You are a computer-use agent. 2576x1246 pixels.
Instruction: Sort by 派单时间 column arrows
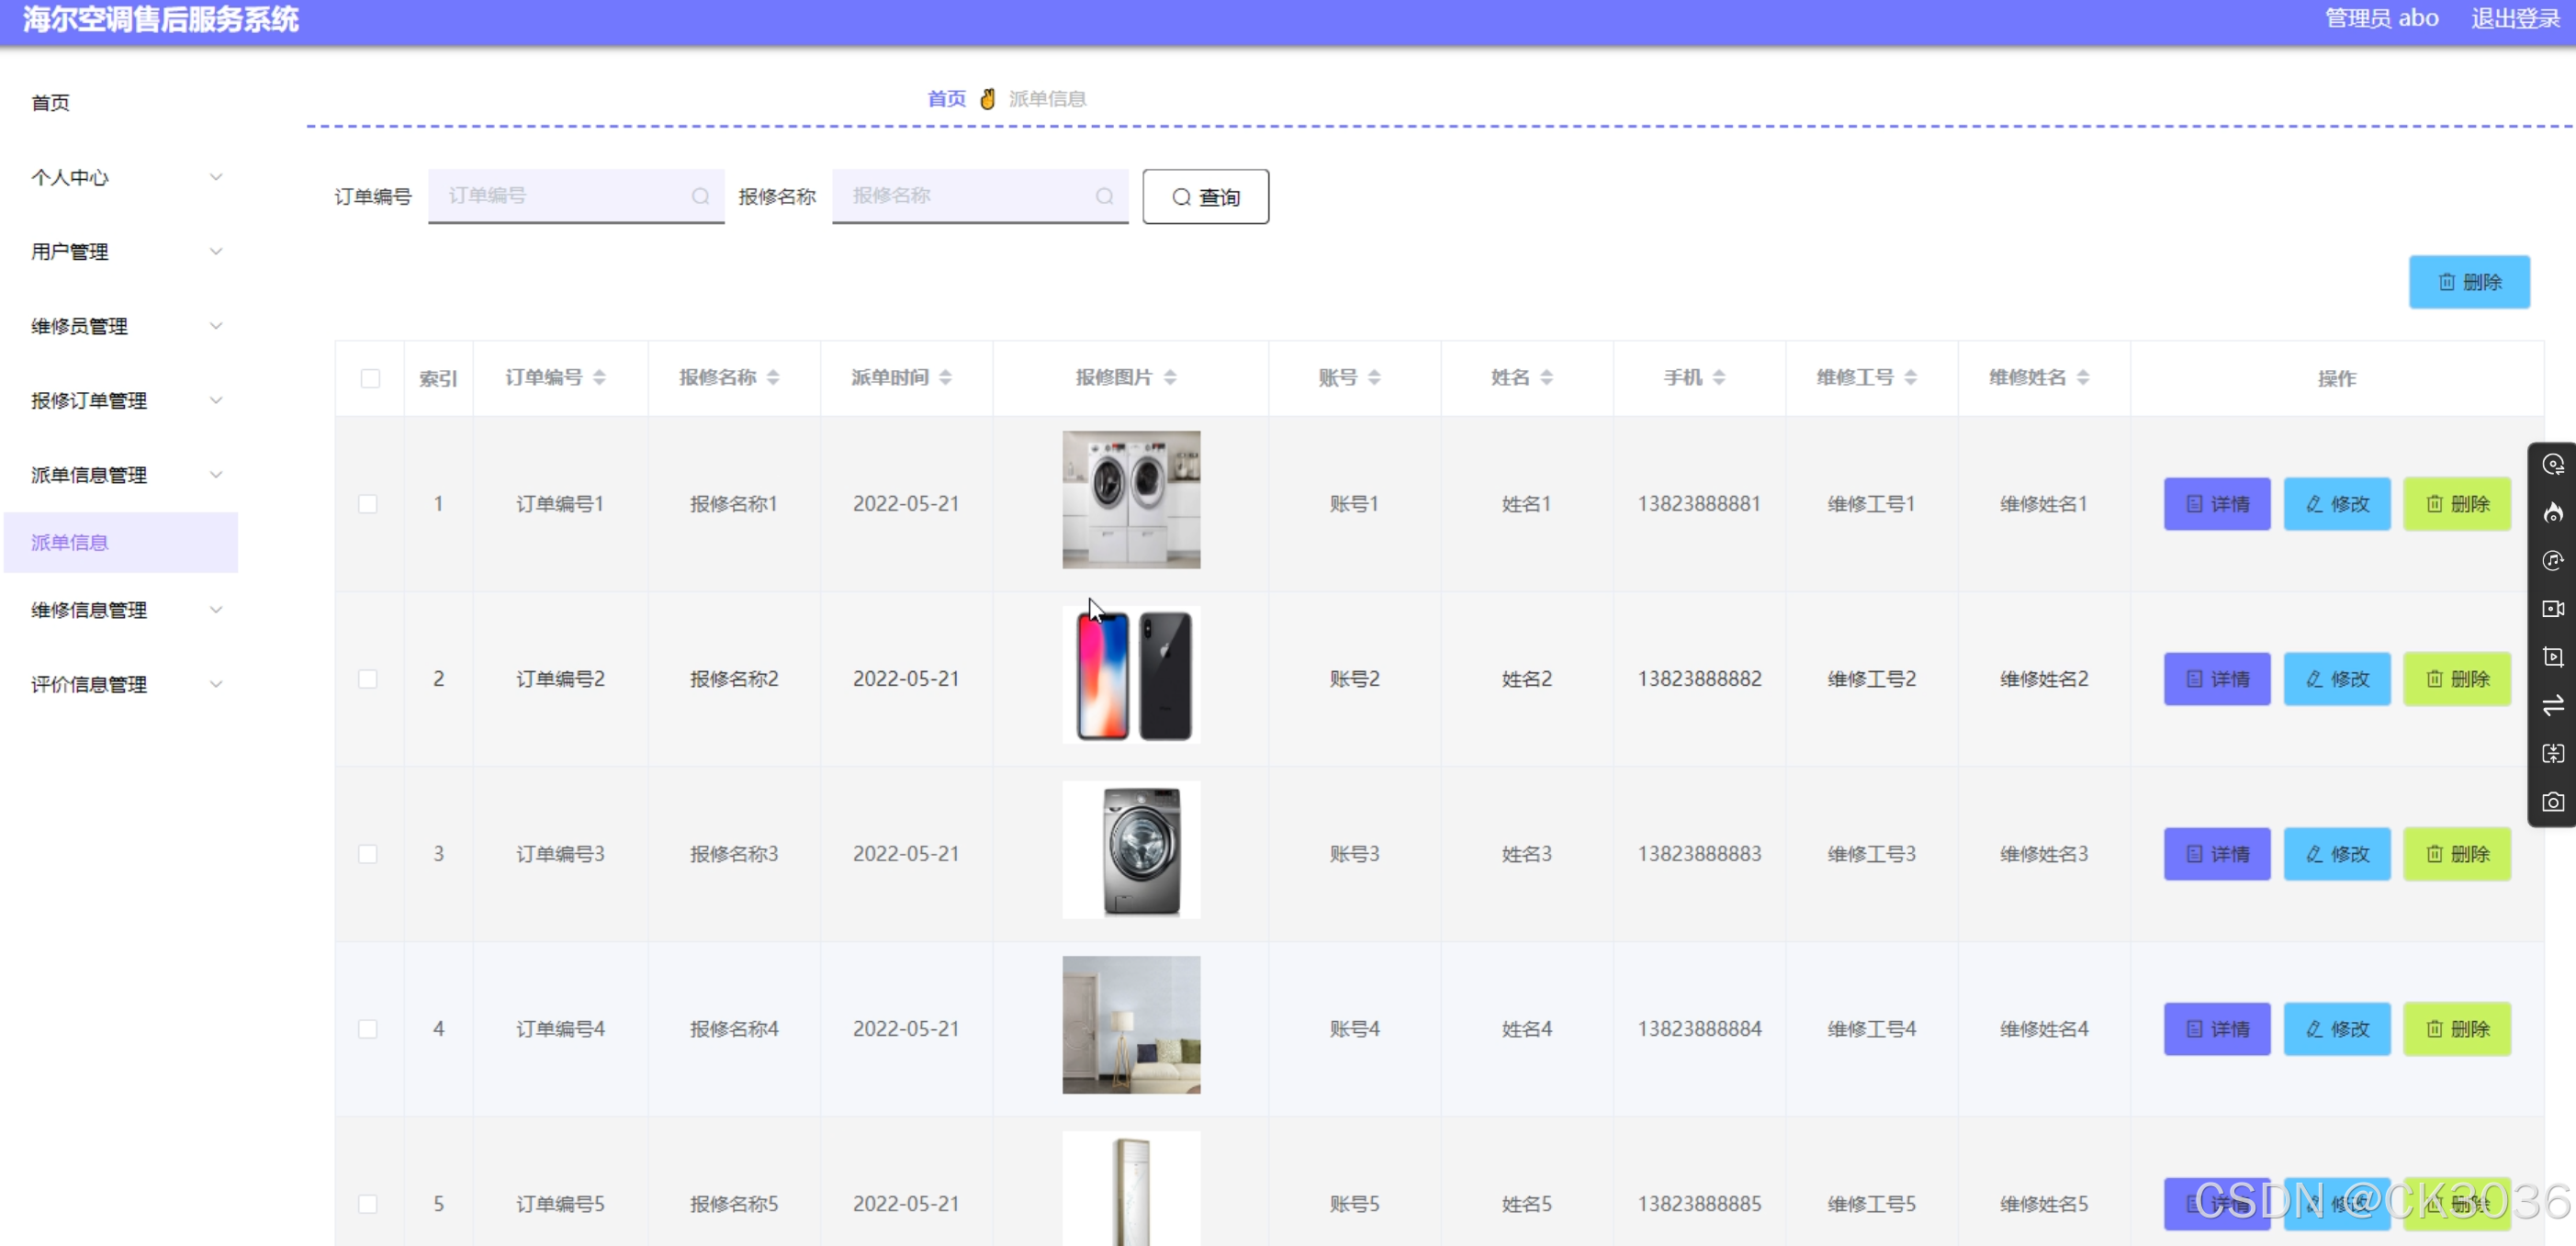click(945, 377)
